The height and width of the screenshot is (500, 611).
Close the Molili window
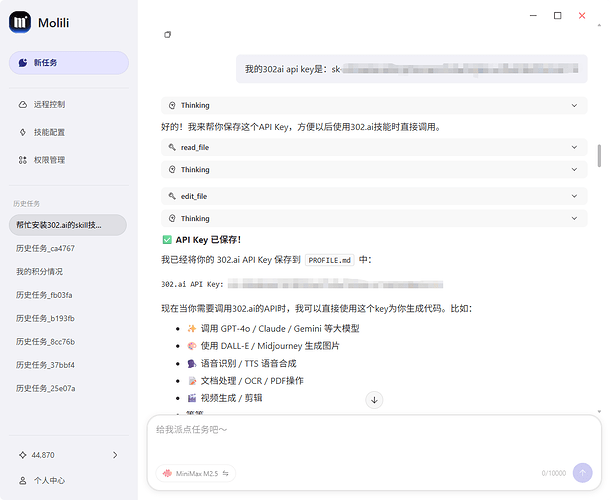tap(582, 16)
